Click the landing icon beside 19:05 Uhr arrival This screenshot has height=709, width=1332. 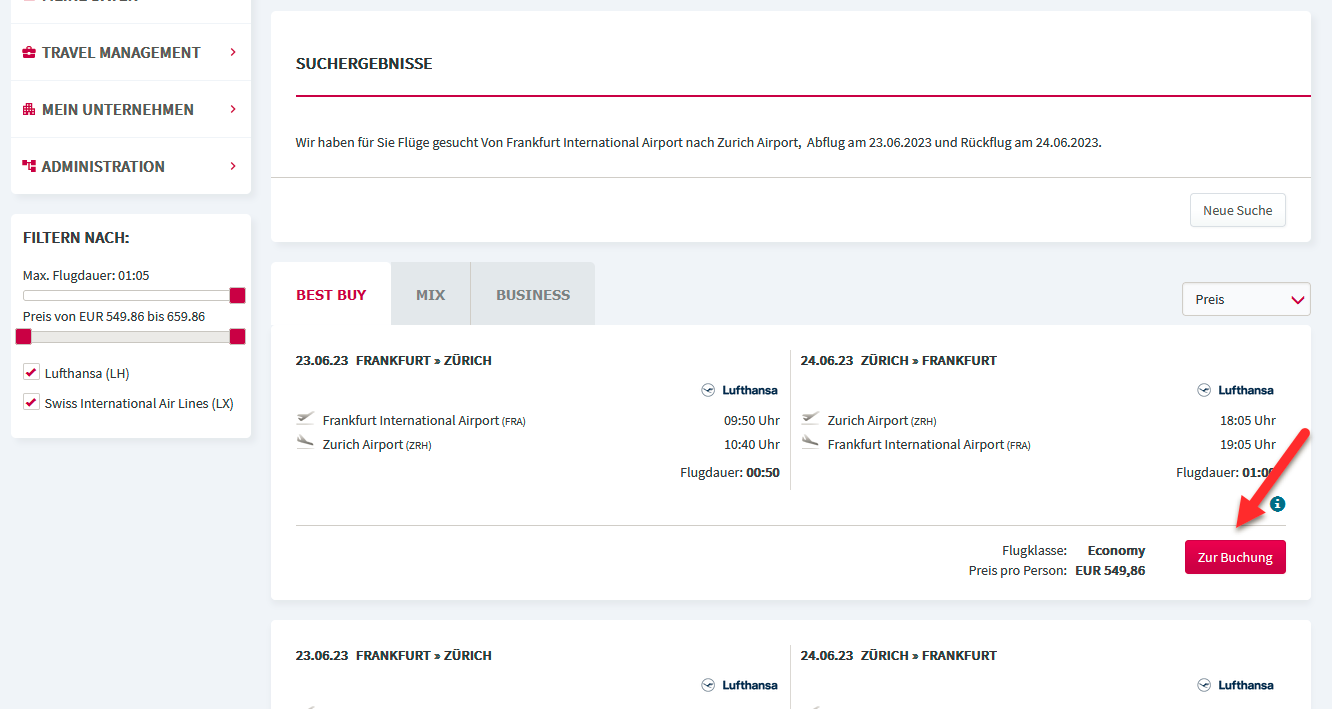[811, 443]
